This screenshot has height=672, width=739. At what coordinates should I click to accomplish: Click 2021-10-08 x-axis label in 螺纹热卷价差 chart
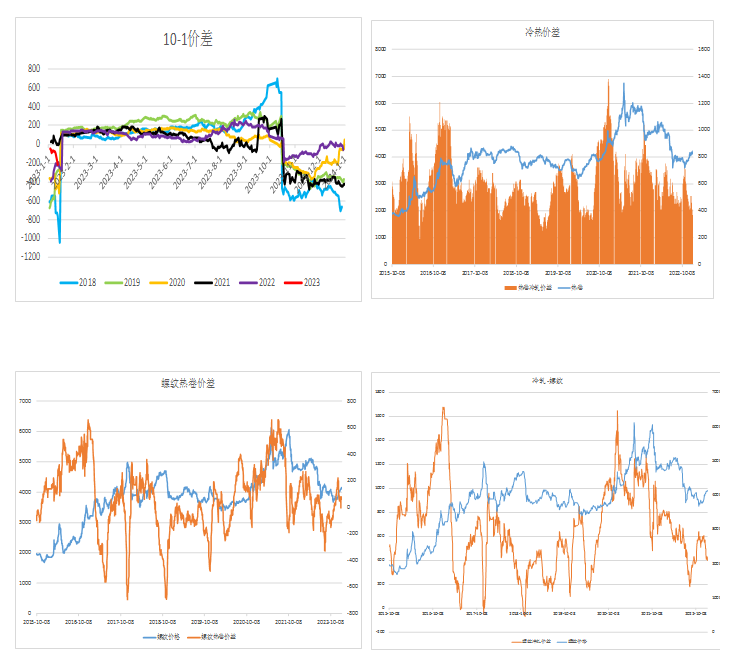[288, 622]
